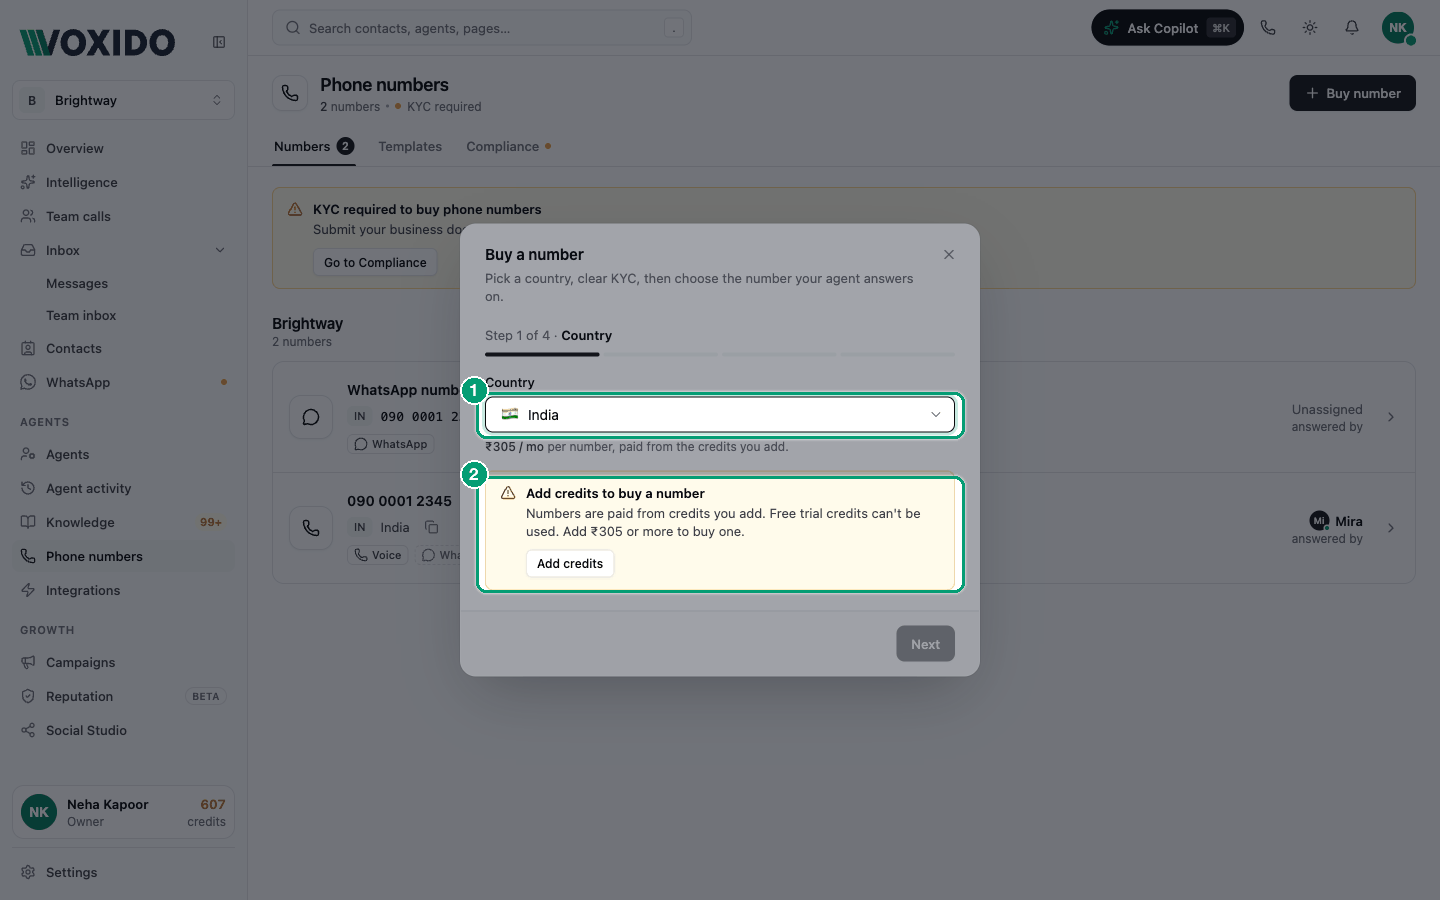Open Contacts page
Screen dimensions: 1440x900
(124, 348)
